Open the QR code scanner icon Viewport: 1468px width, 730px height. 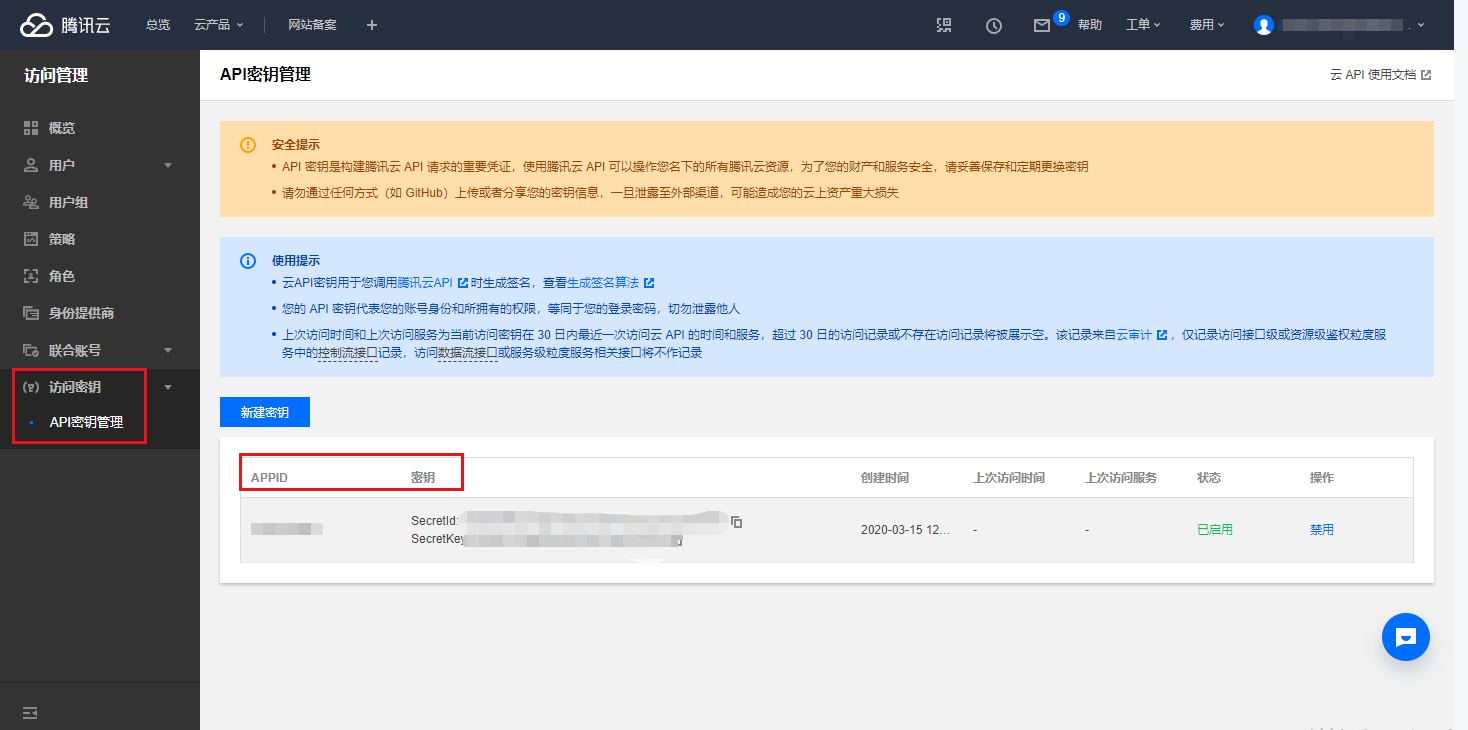point(944,25)
